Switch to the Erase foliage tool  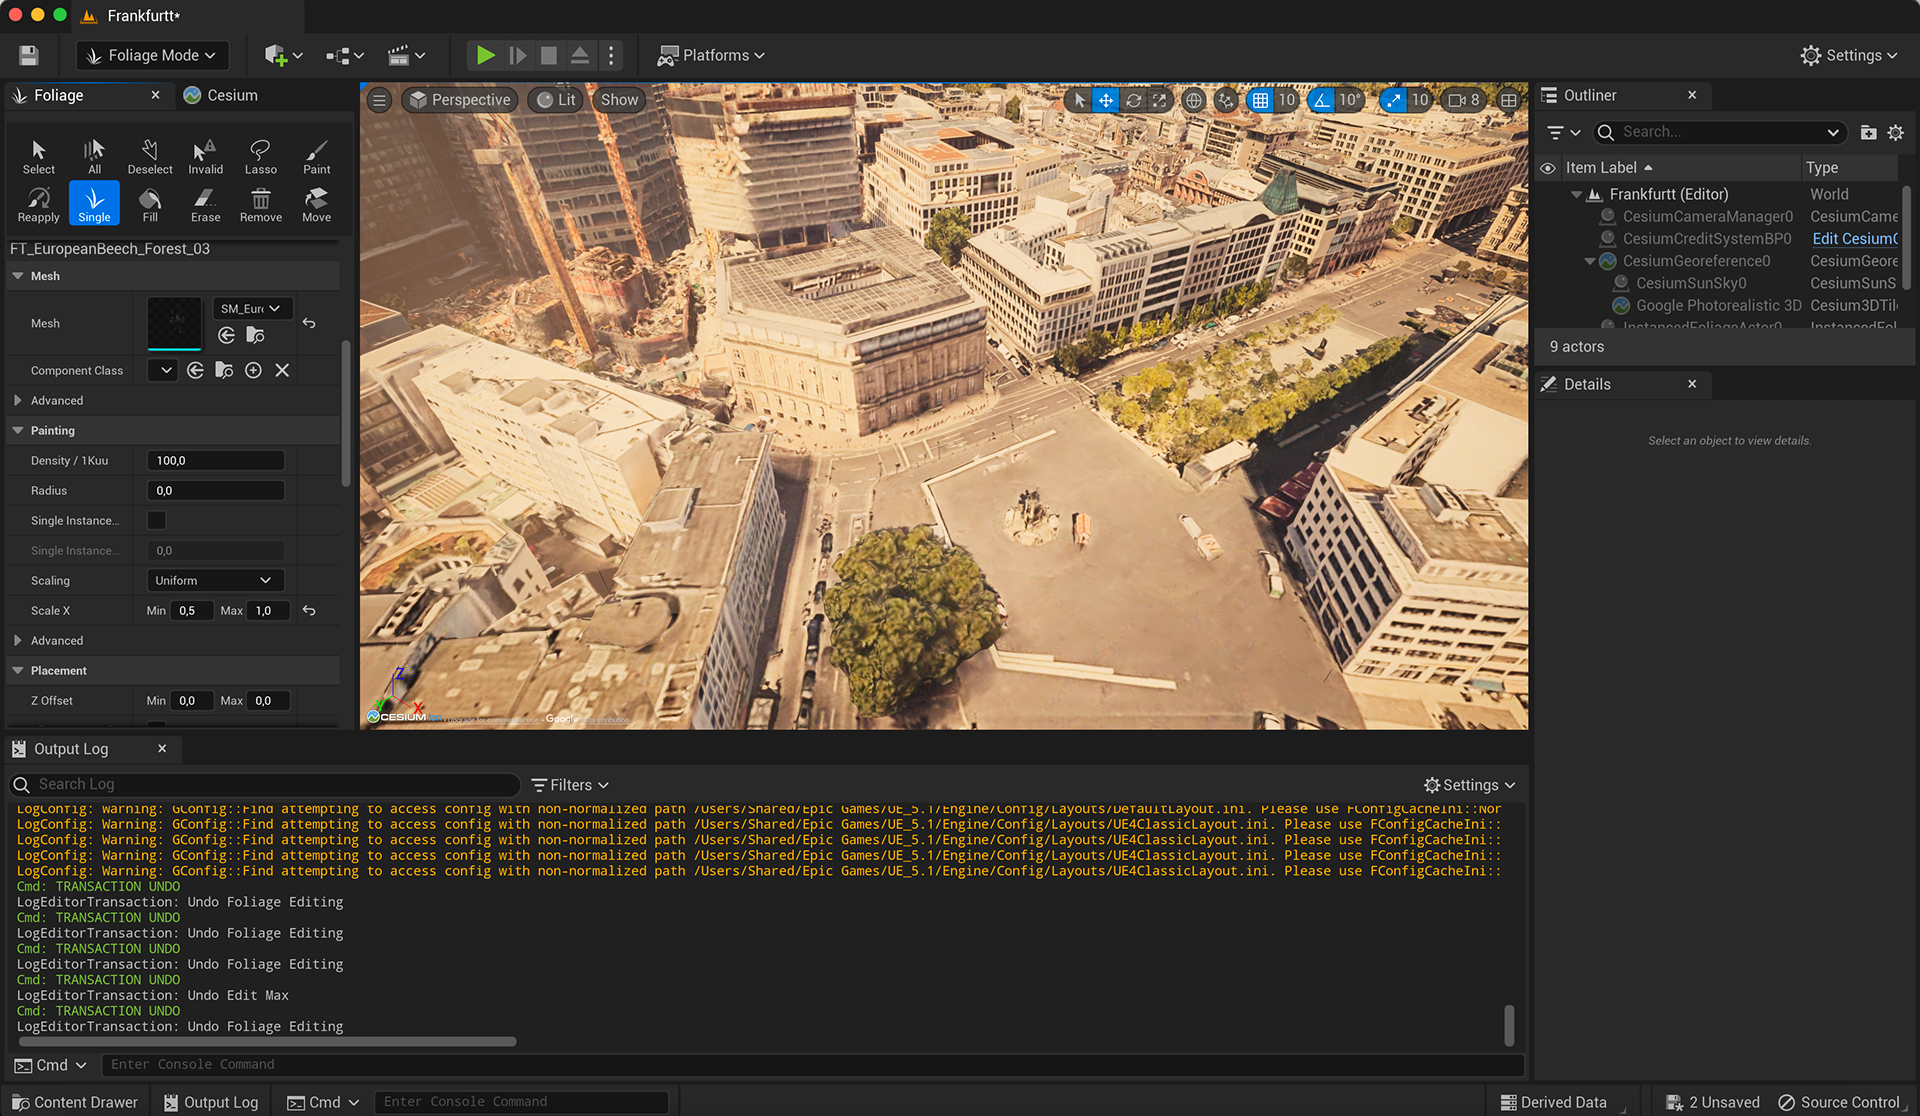pyautogui.click(x=205, y=204)
